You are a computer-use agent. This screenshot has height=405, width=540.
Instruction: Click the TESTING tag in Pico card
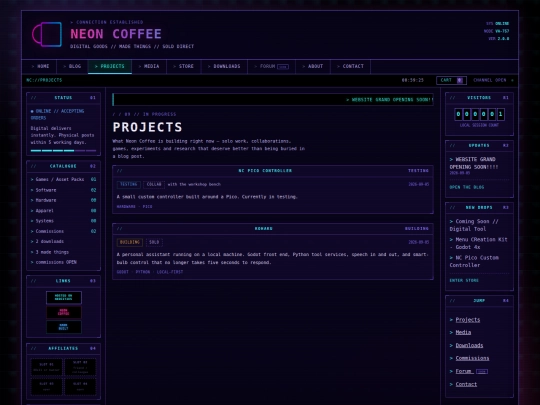tap(129, 185)
